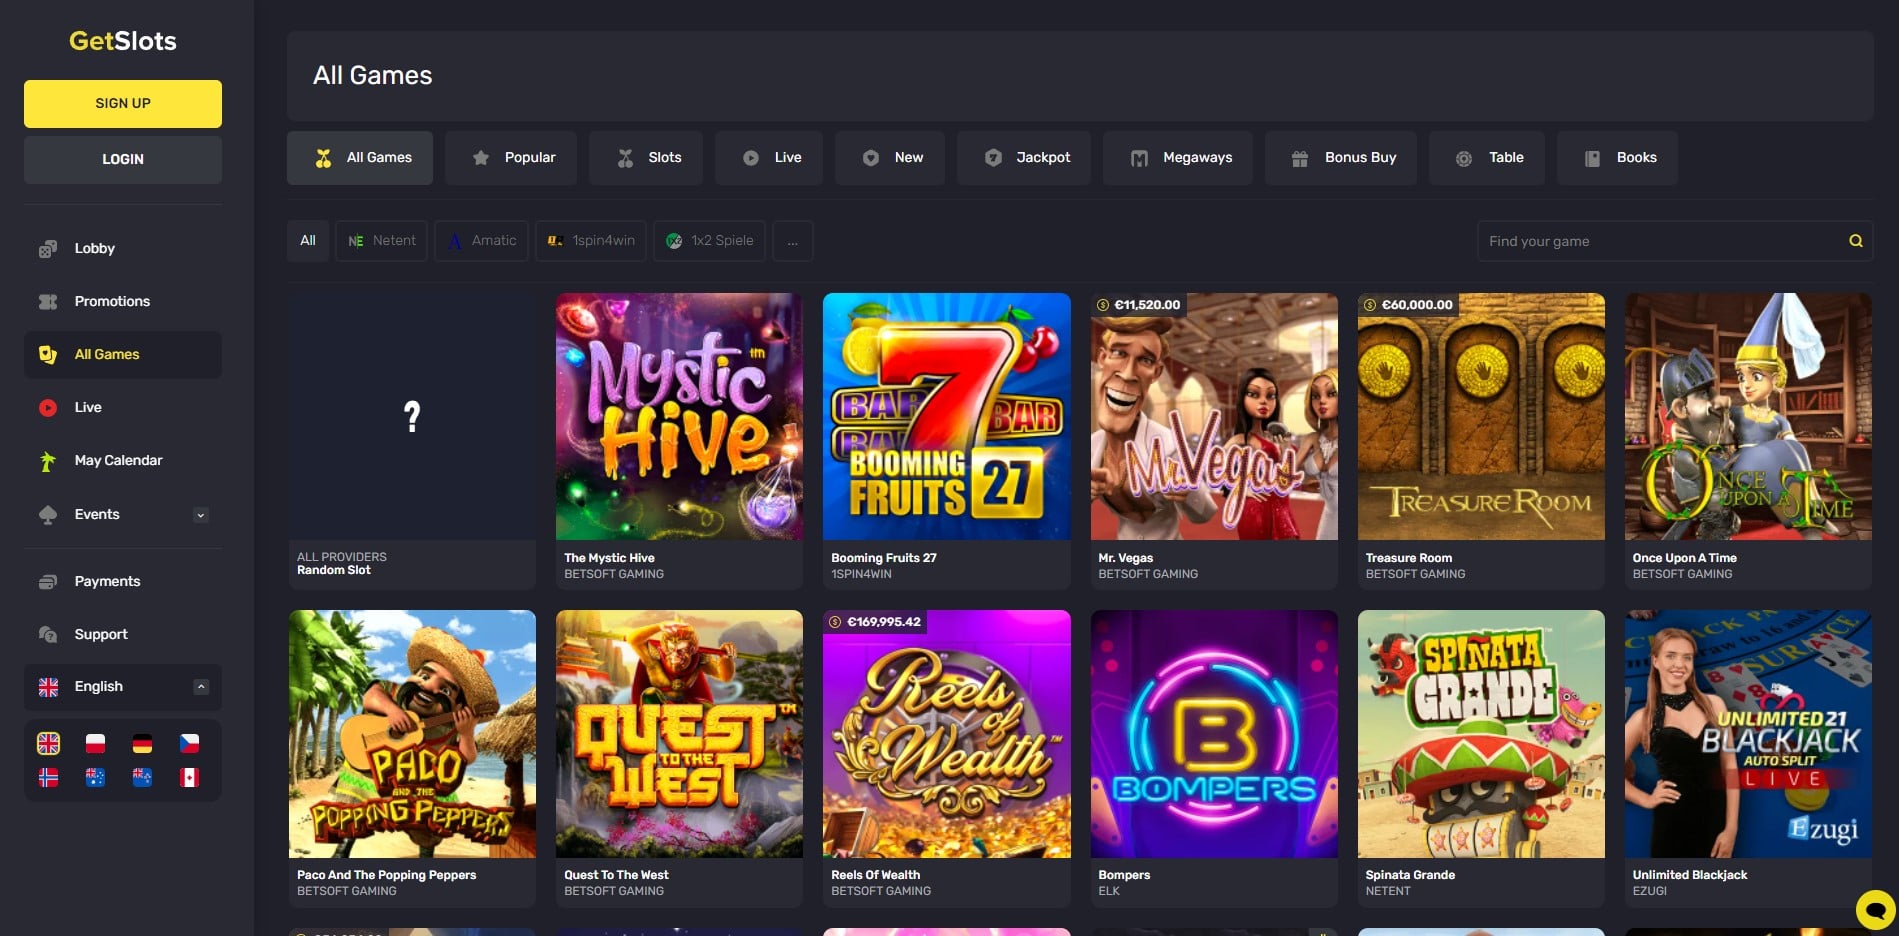This screenshot has width=1899, height=936.
Task: Open the Payments page link
Action: pyautogui.click(x=107, y=582)
